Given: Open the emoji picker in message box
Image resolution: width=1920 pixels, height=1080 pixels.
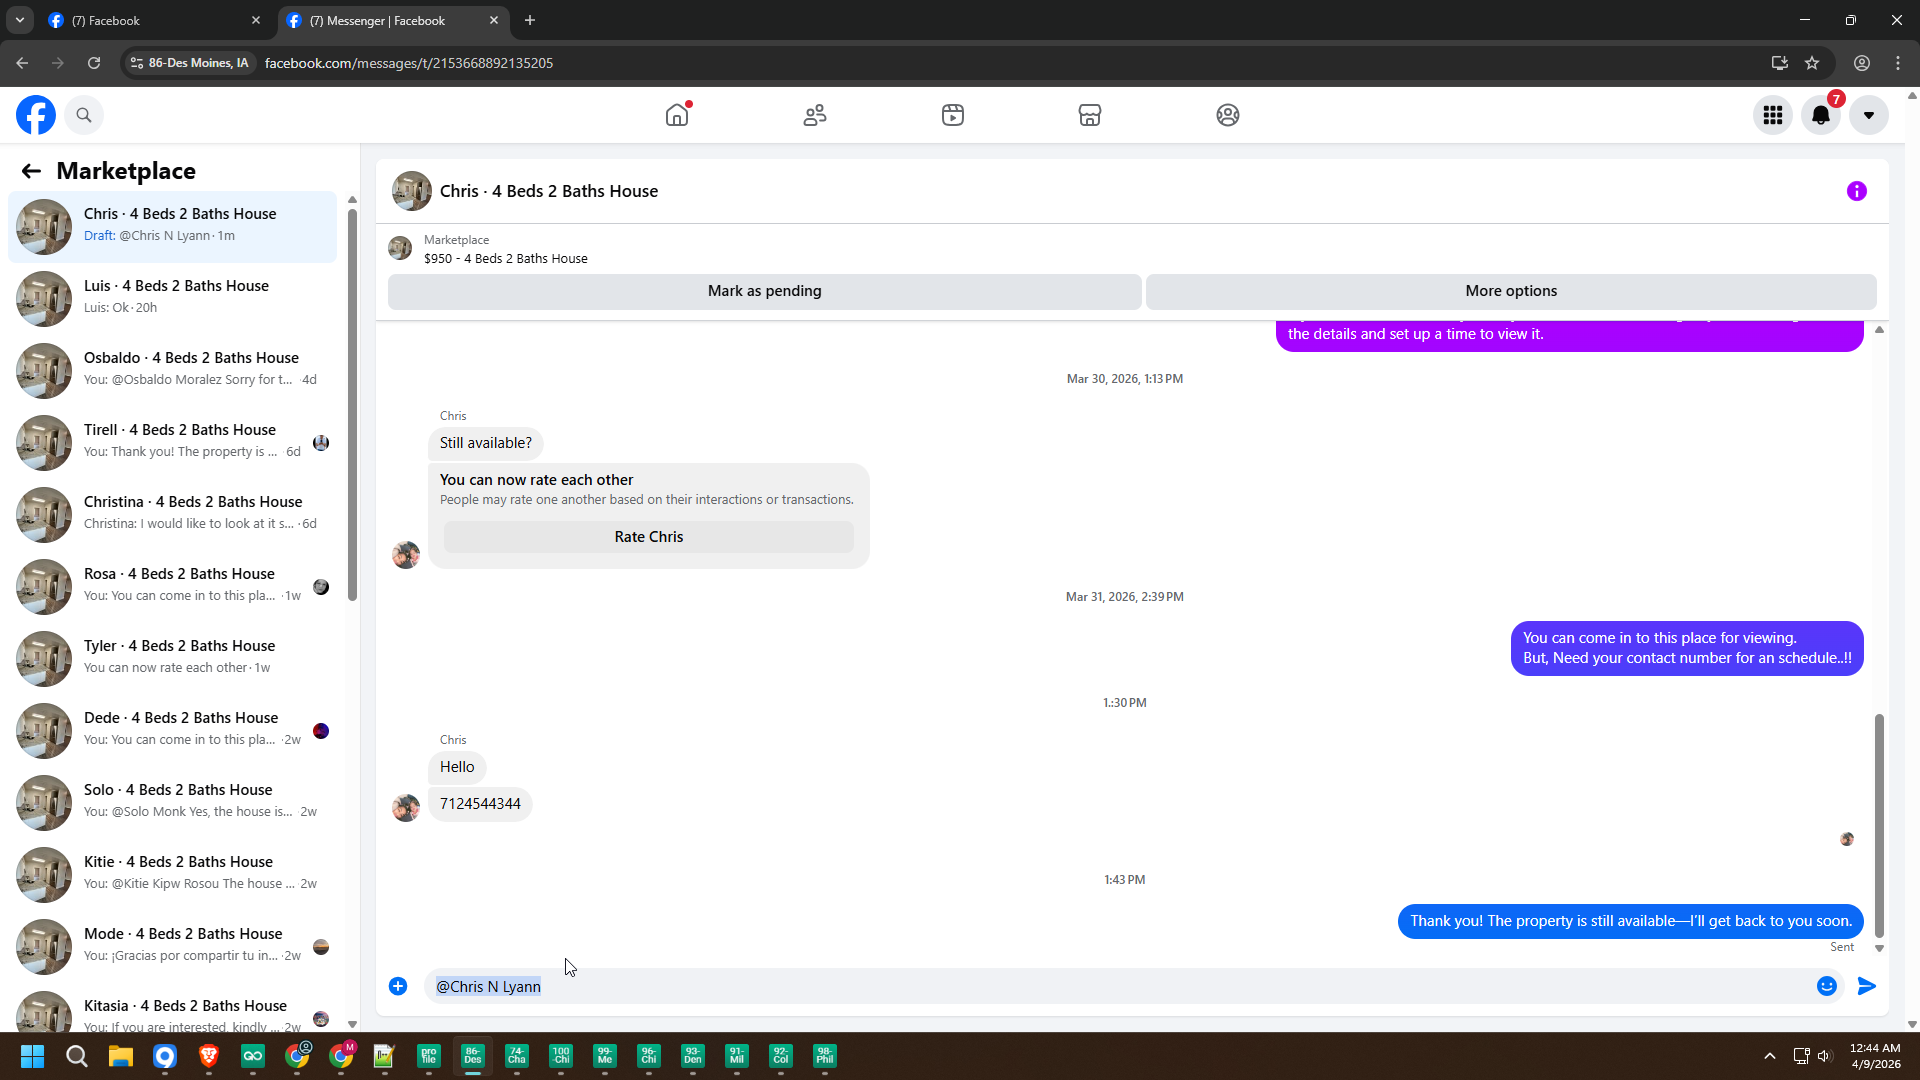Looking at the screenshot, I should tap(1827, 986).
